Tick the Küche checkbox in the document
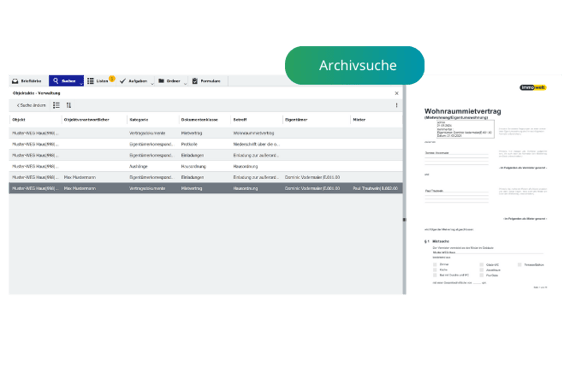Viewport: 570px width, 385px height. click(435, 270)
